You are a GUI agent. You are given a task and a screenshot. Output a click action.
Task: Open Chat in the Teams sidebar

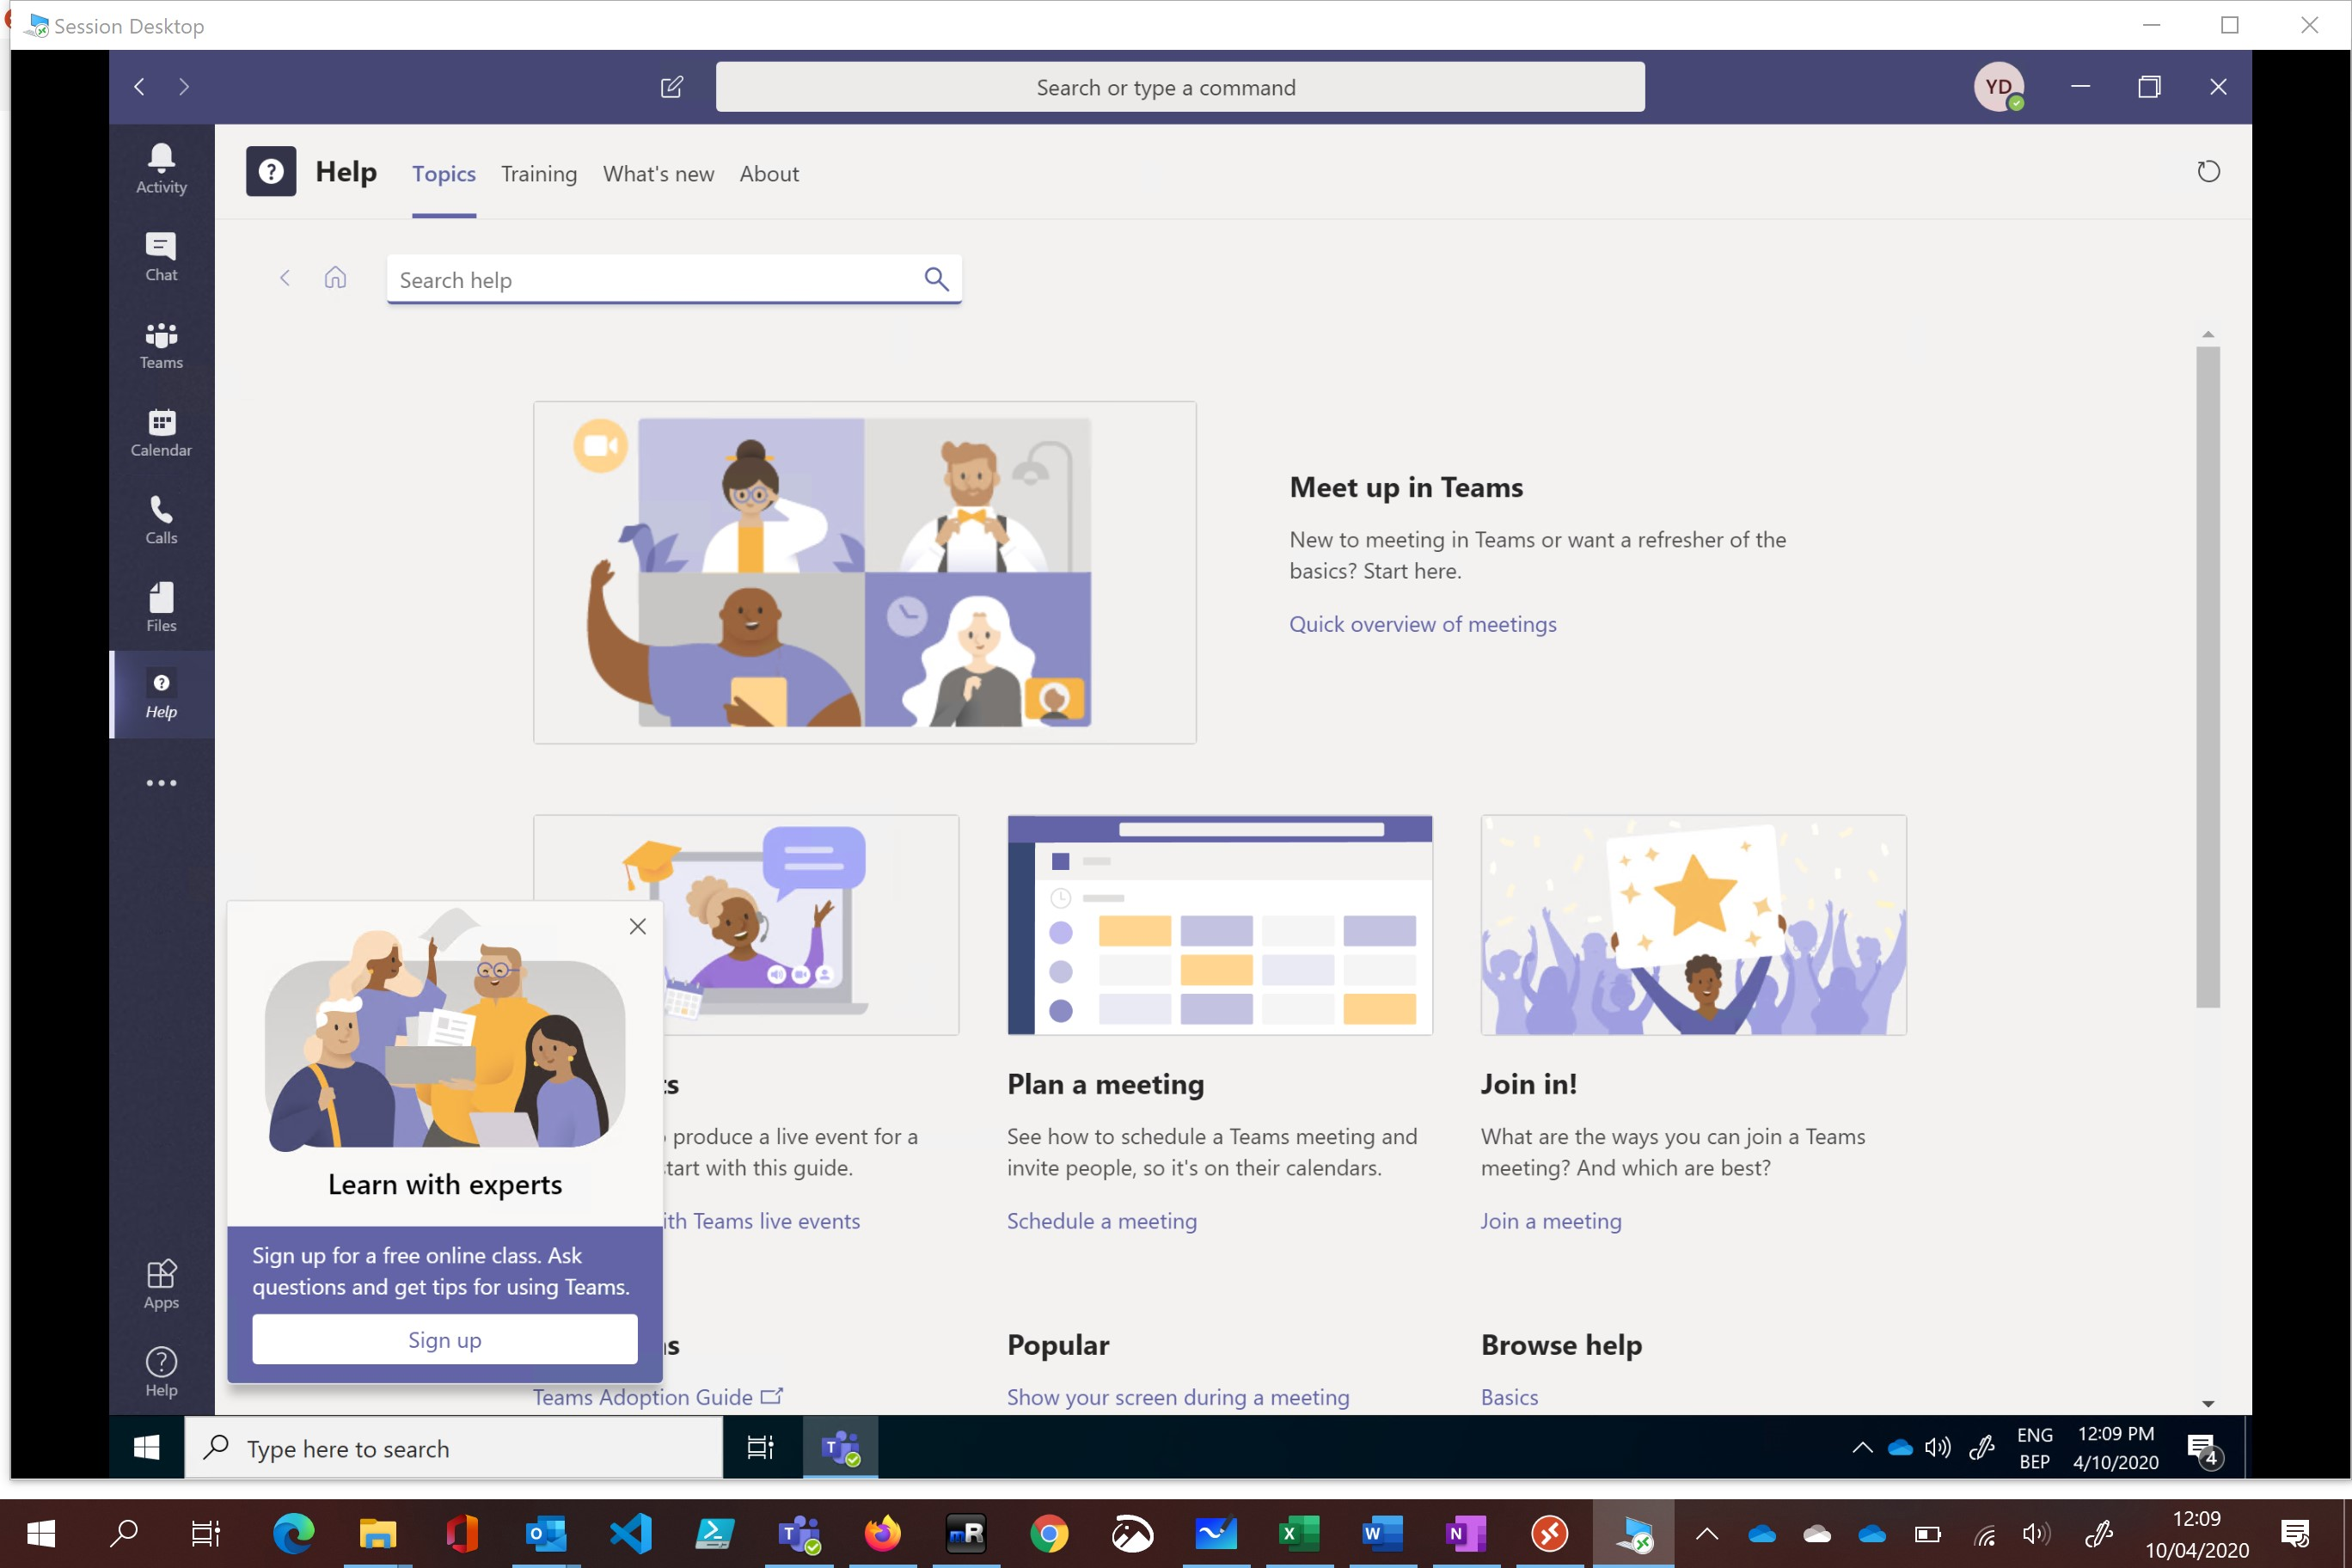click(x=161, y=257)
